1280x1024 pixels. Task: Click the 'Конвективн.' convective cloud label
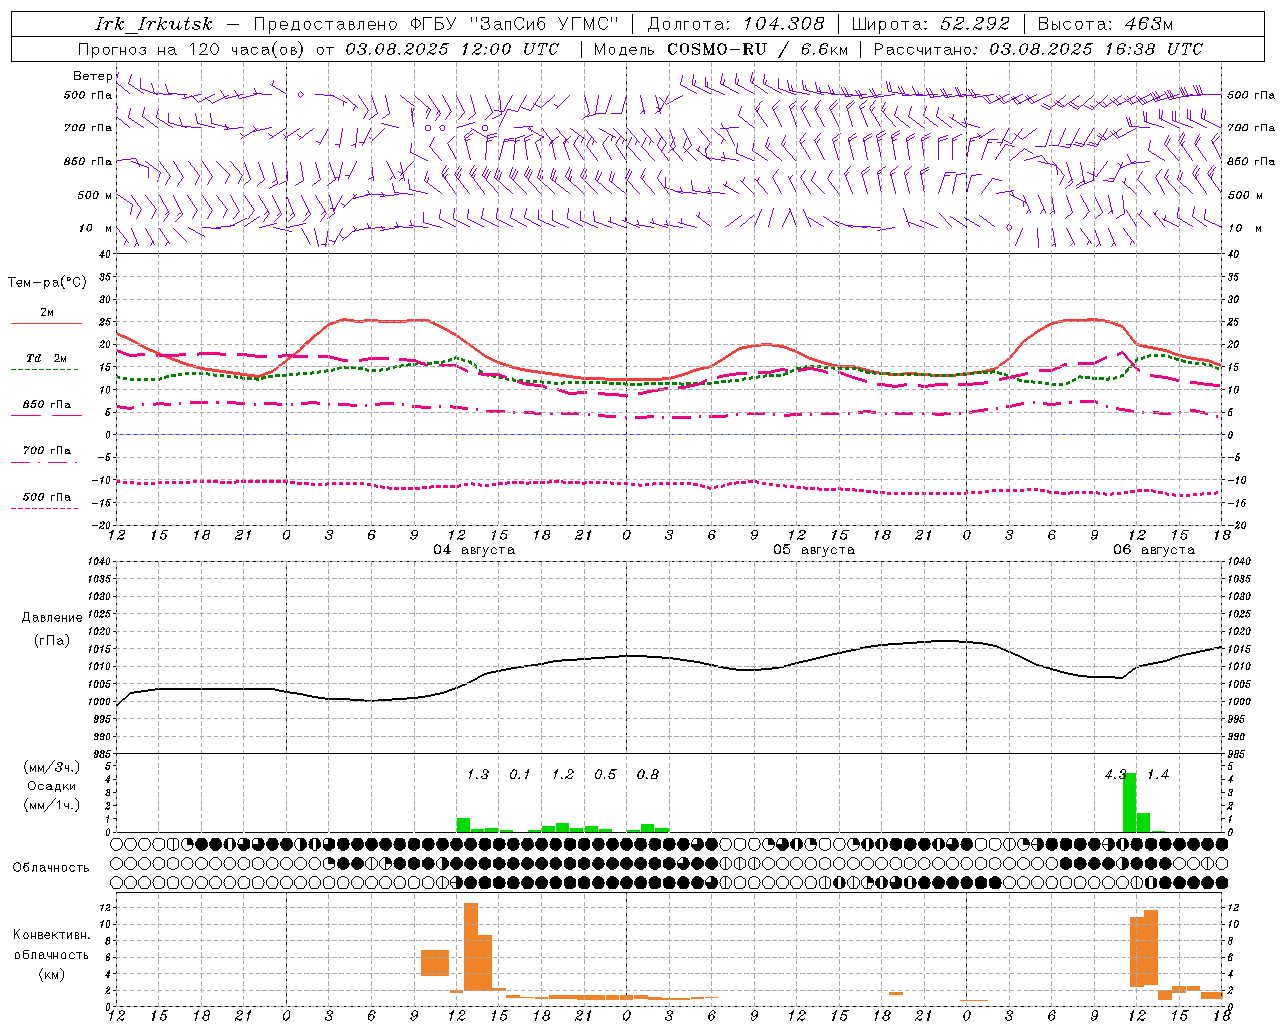(x=52, y=935)
